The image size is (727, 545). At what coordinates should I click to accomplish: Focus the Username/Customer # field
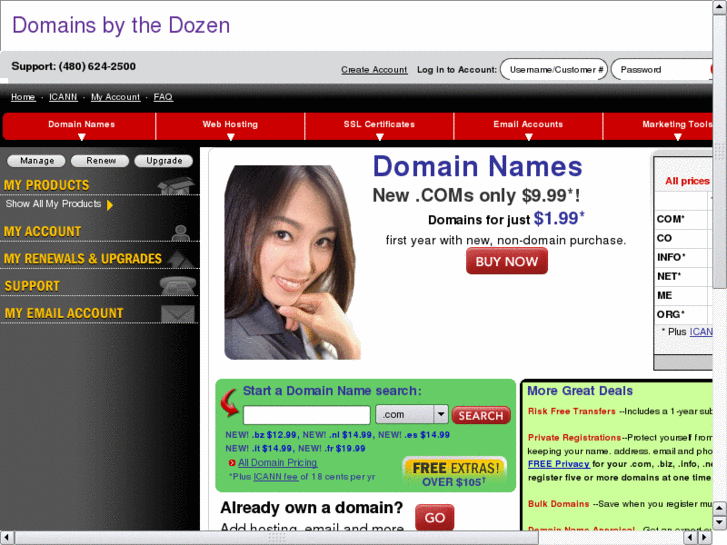coord(554,70)
